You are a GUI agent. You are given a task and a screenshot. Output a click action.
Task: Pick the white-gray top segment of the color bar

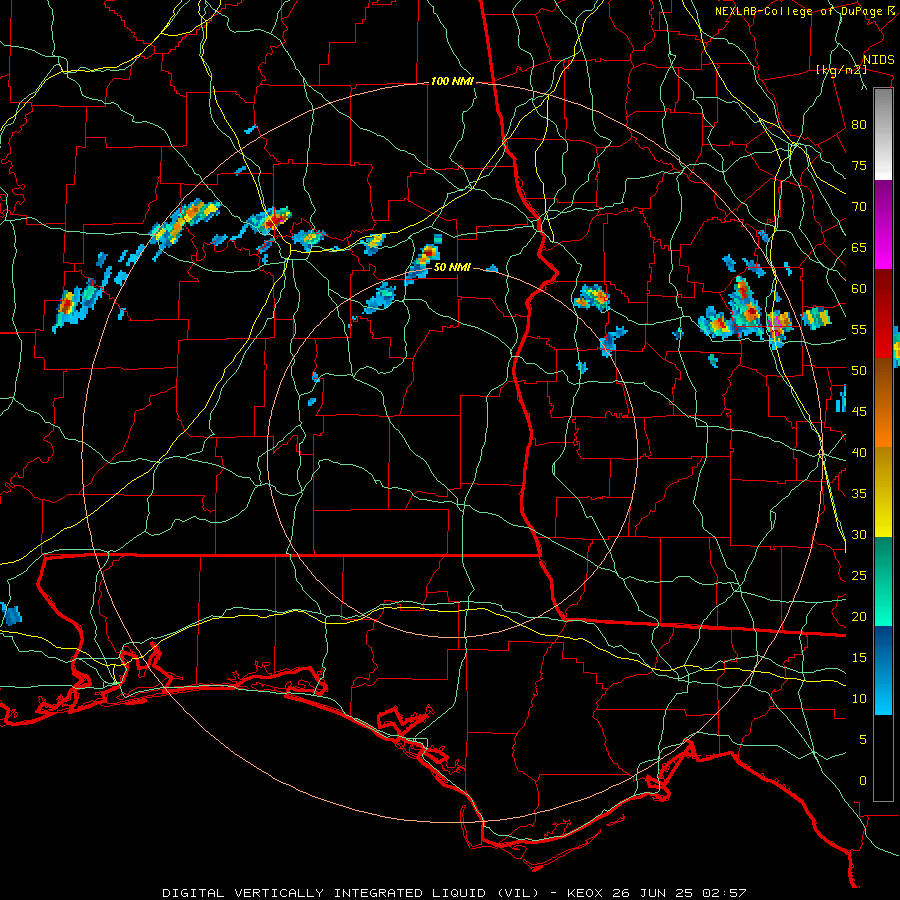click(x=883, y=134)
